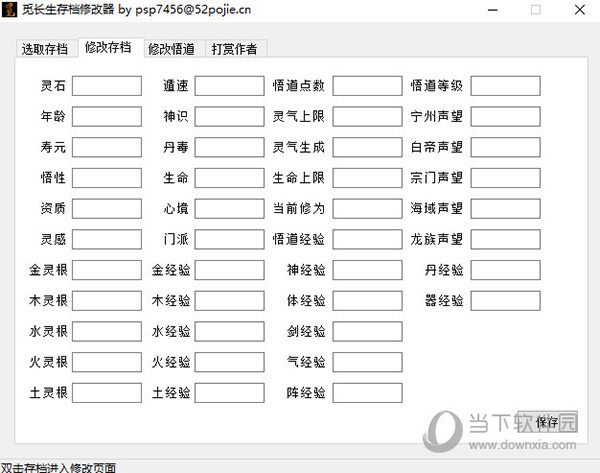Select the 修改存档 tab
Image resolution: width=600 pixels, height=473 pixels.
pos(111,47)
